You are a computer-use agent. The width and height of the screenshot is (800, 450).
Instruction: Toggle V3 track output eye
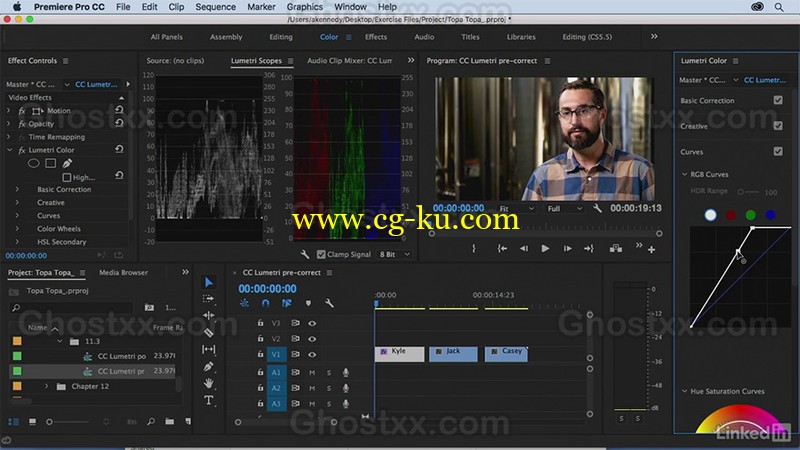click(312, 323)
